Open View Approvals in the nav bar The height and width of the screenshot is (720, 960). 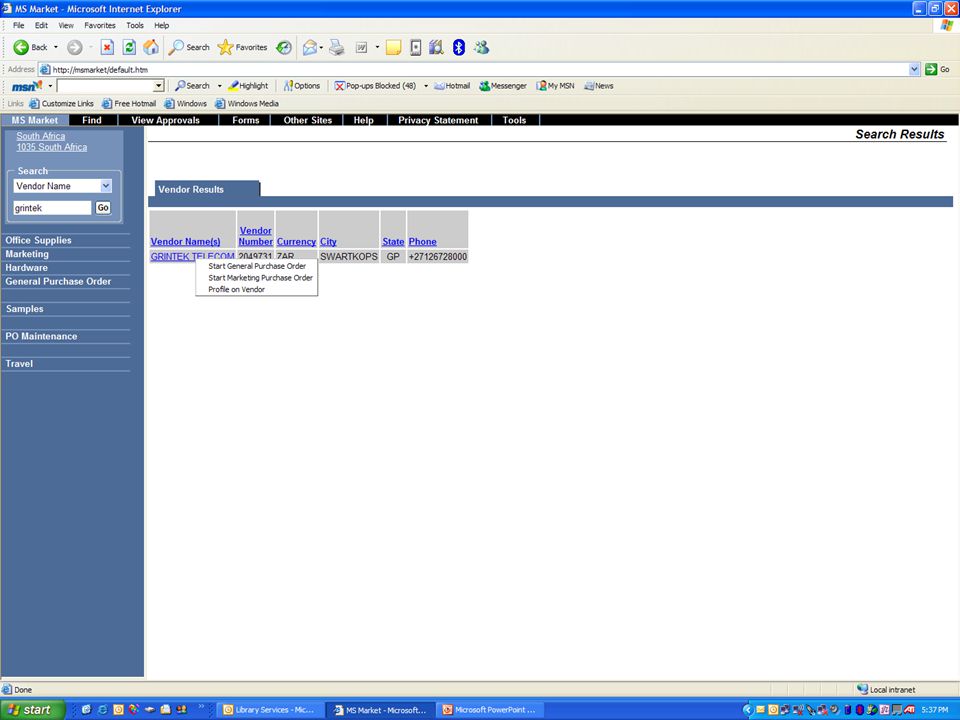coord(165,120)
